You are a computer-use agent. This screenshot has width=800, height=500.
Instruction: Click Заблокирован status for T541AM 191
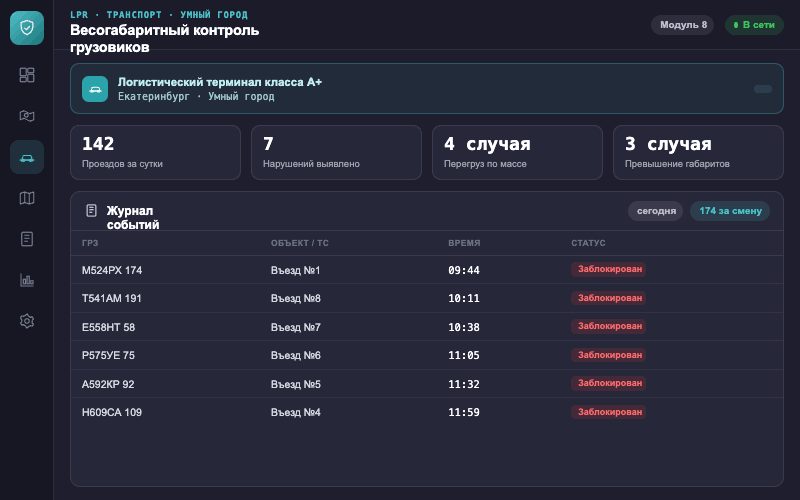609,298
